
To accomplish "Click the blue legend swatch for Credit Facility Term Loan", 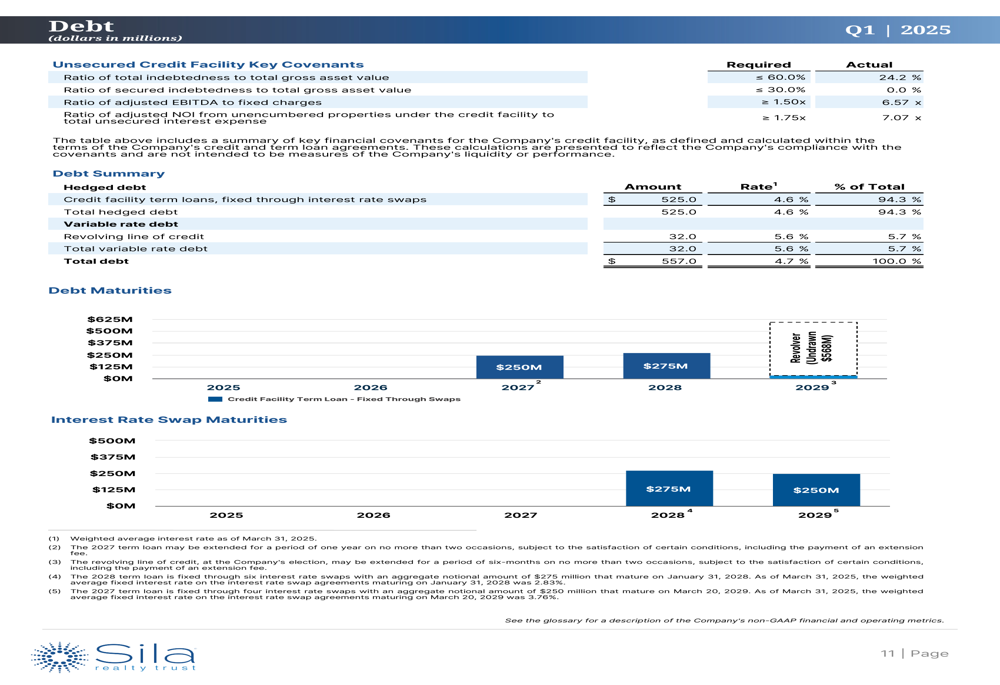I will [x=215, y=399].
